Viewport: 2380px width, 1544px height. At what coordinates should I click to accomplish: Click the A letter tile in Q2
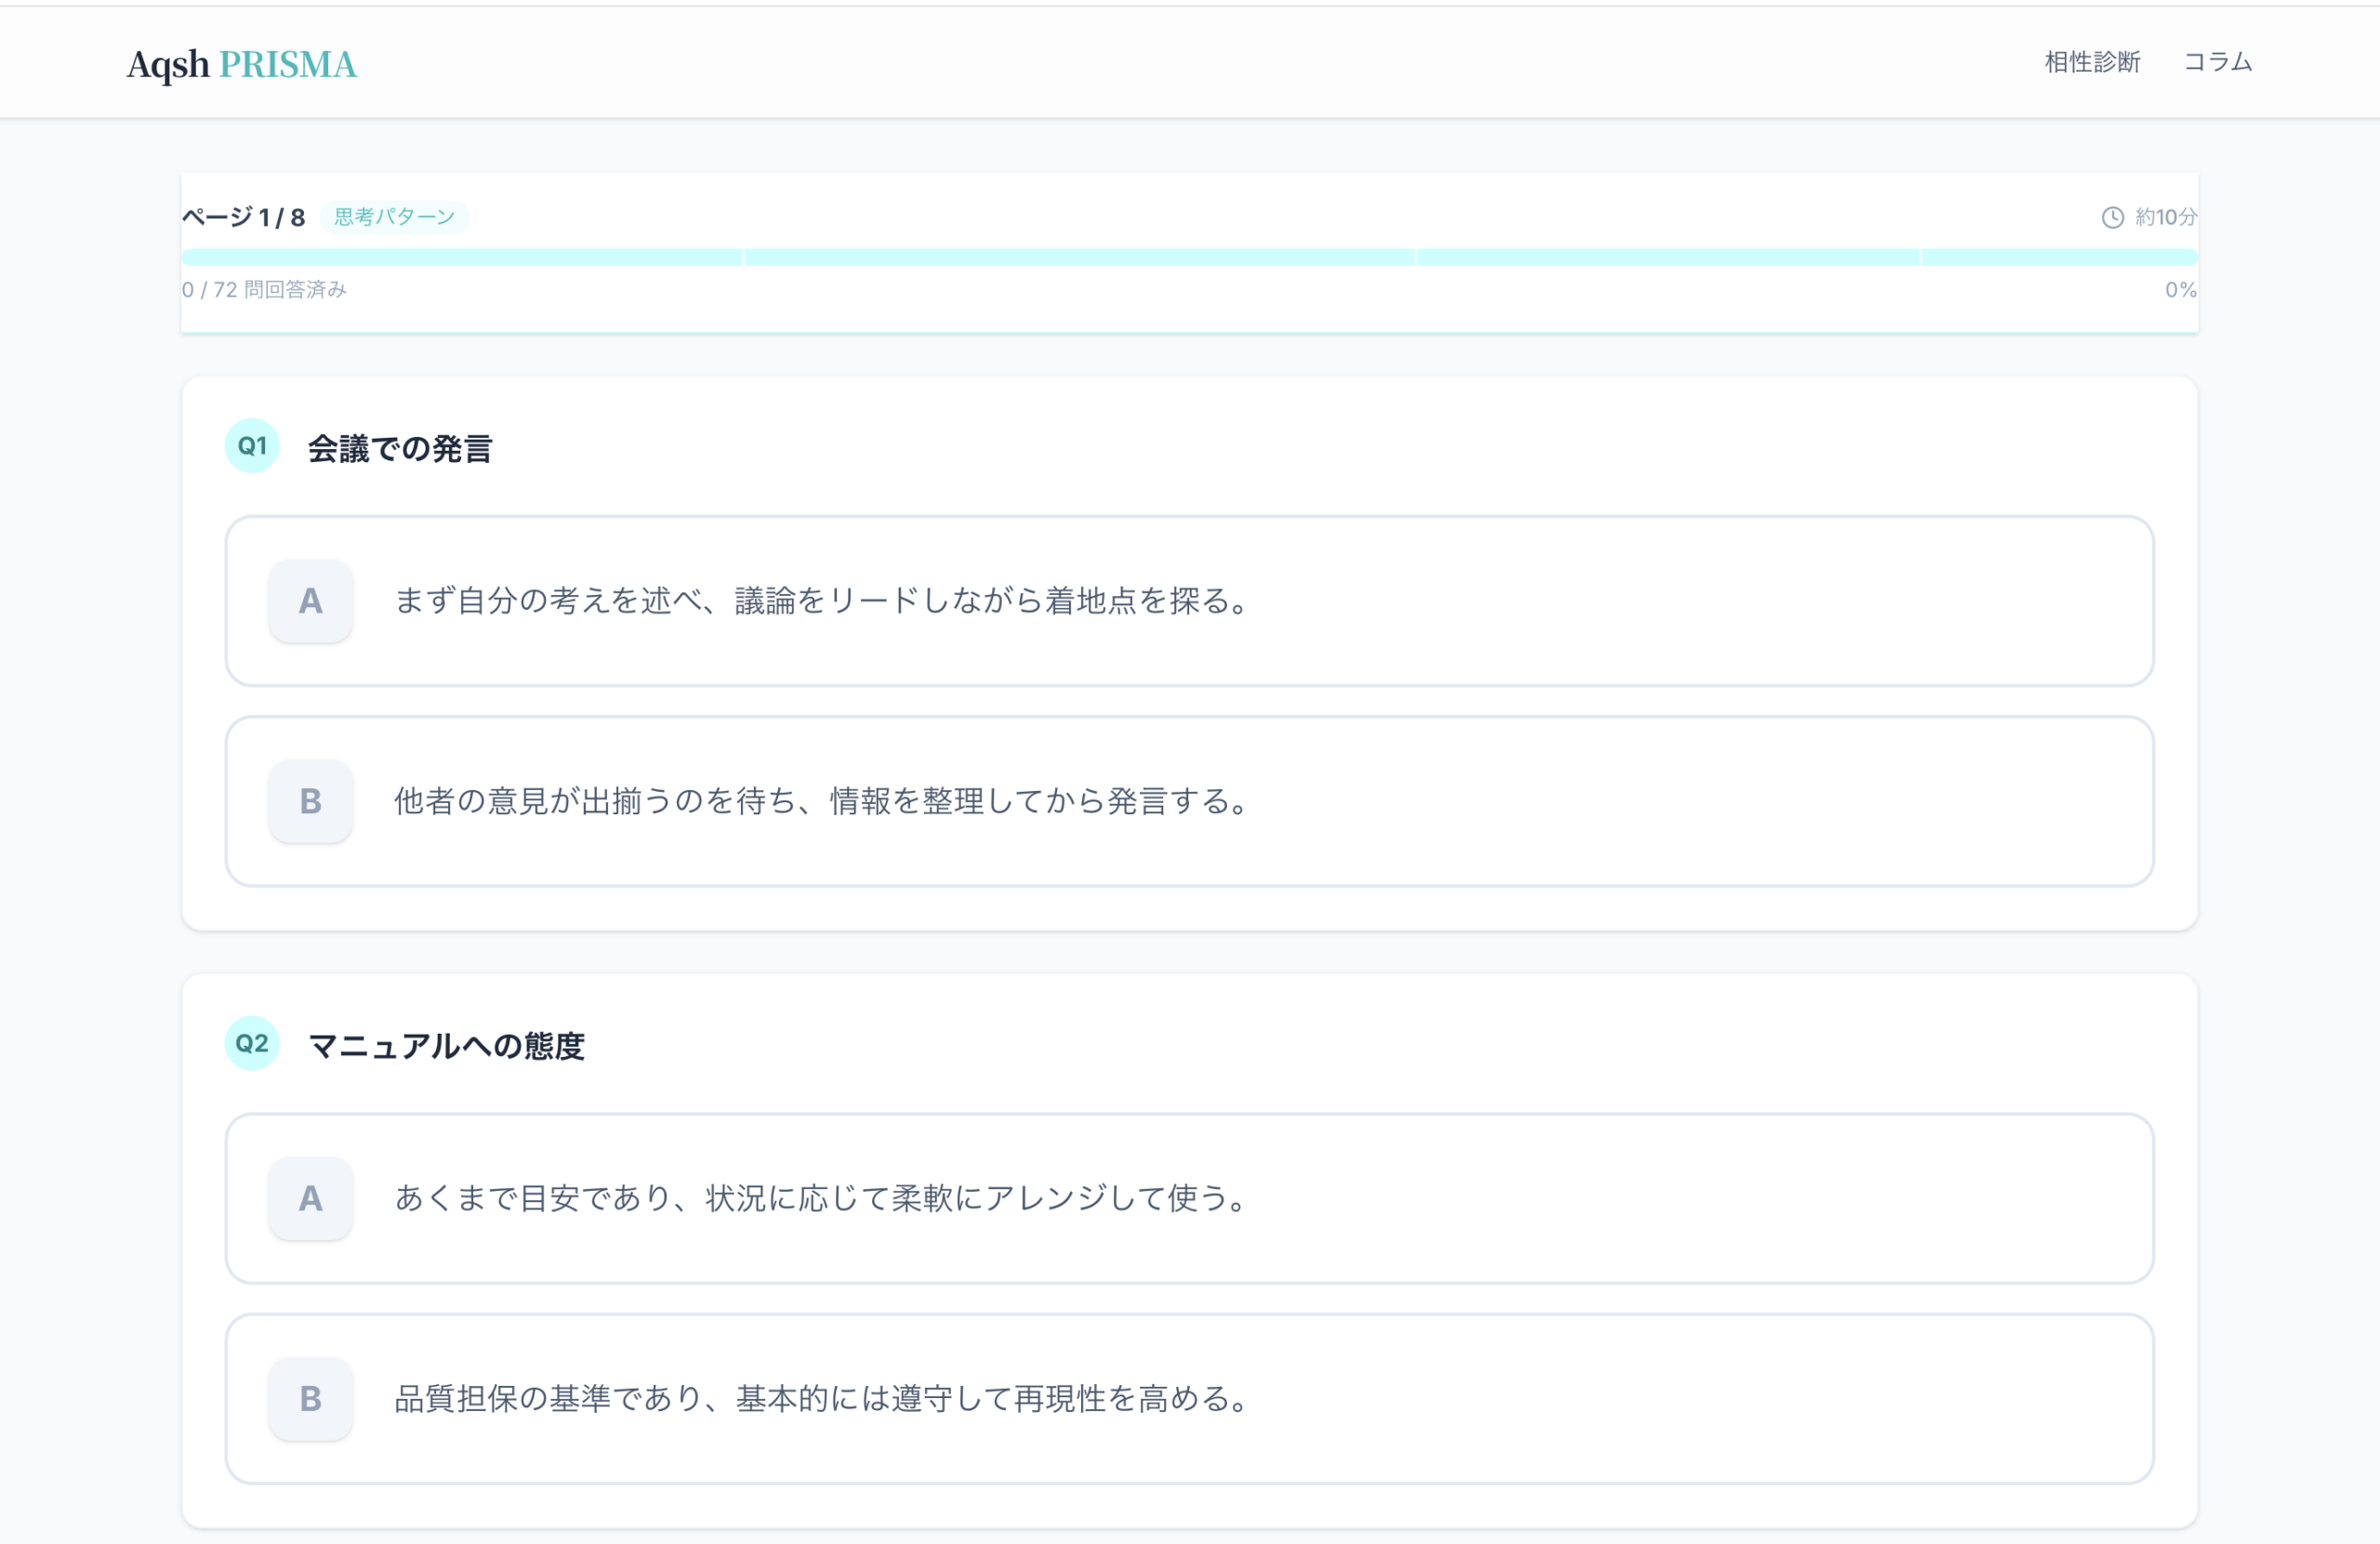coord(310,1198)
